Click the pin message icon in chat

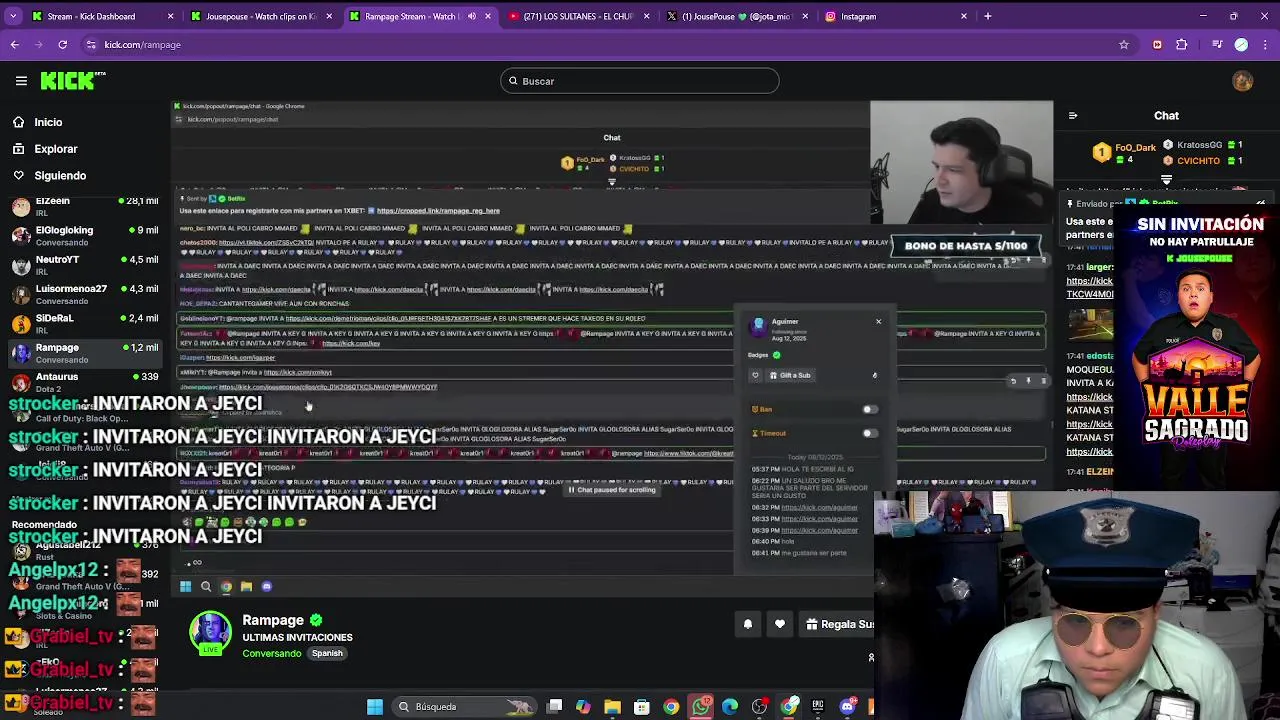[x=1028, y=381]
